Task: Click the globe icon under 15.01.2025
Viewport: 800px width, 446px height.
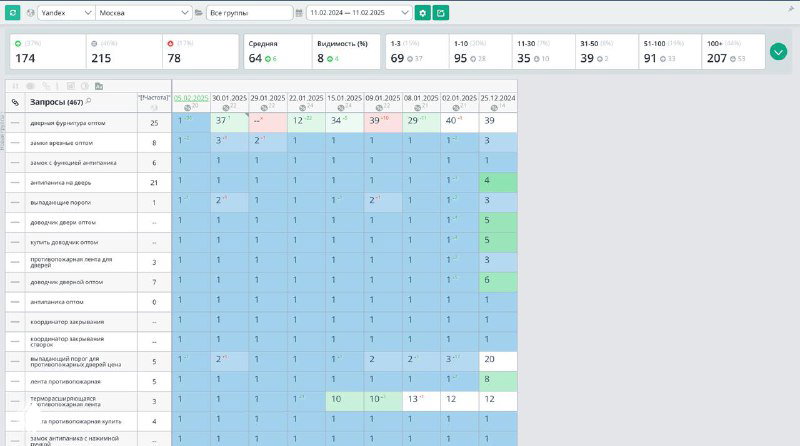Action: click(x=341, y=108)
